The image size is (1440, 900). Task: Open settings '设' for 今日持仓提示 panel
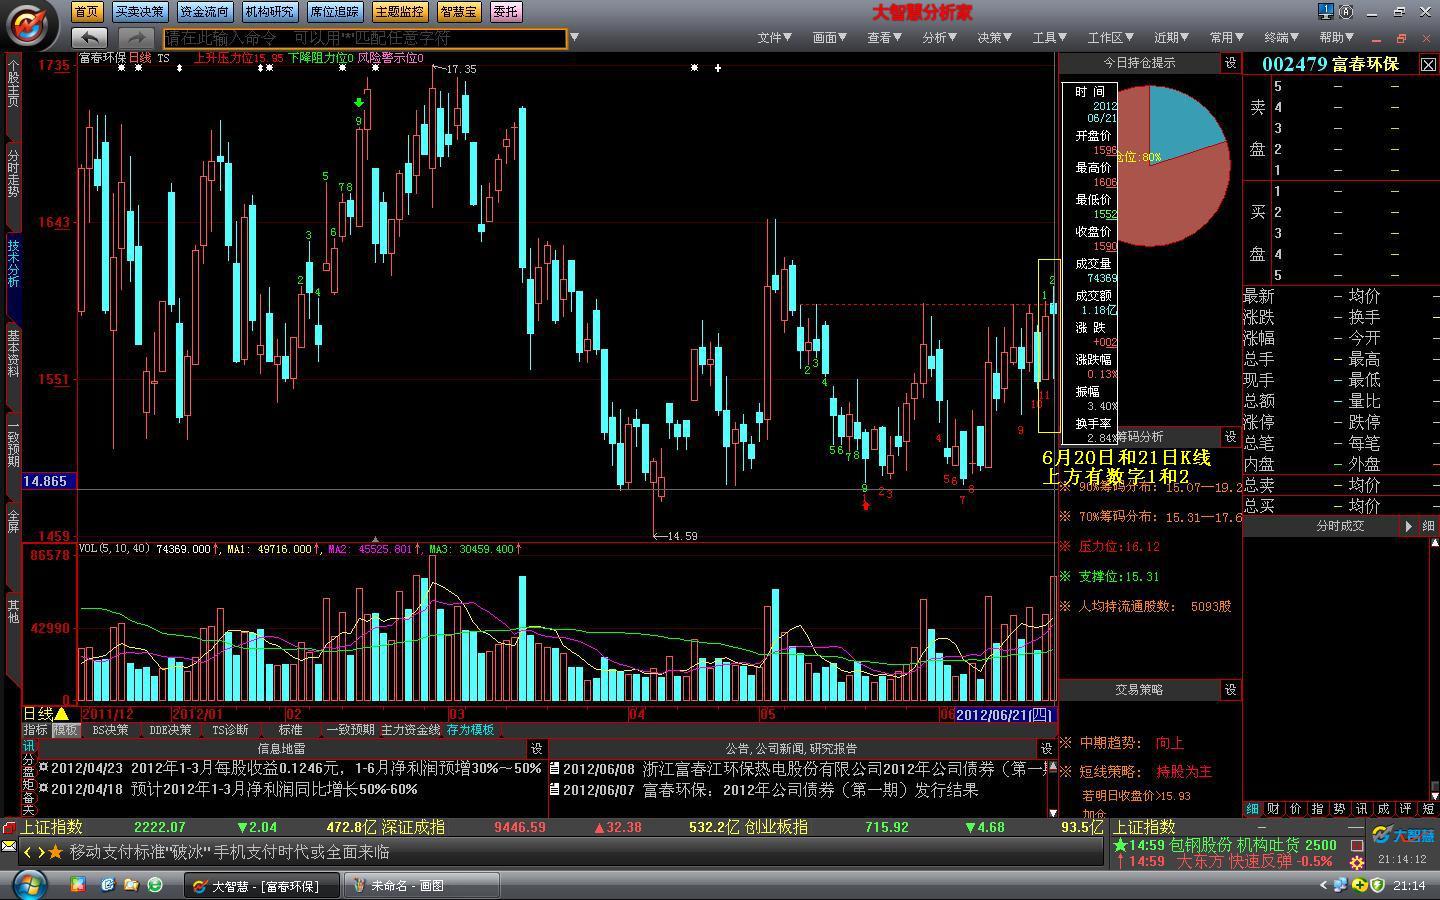point(1231,63)
